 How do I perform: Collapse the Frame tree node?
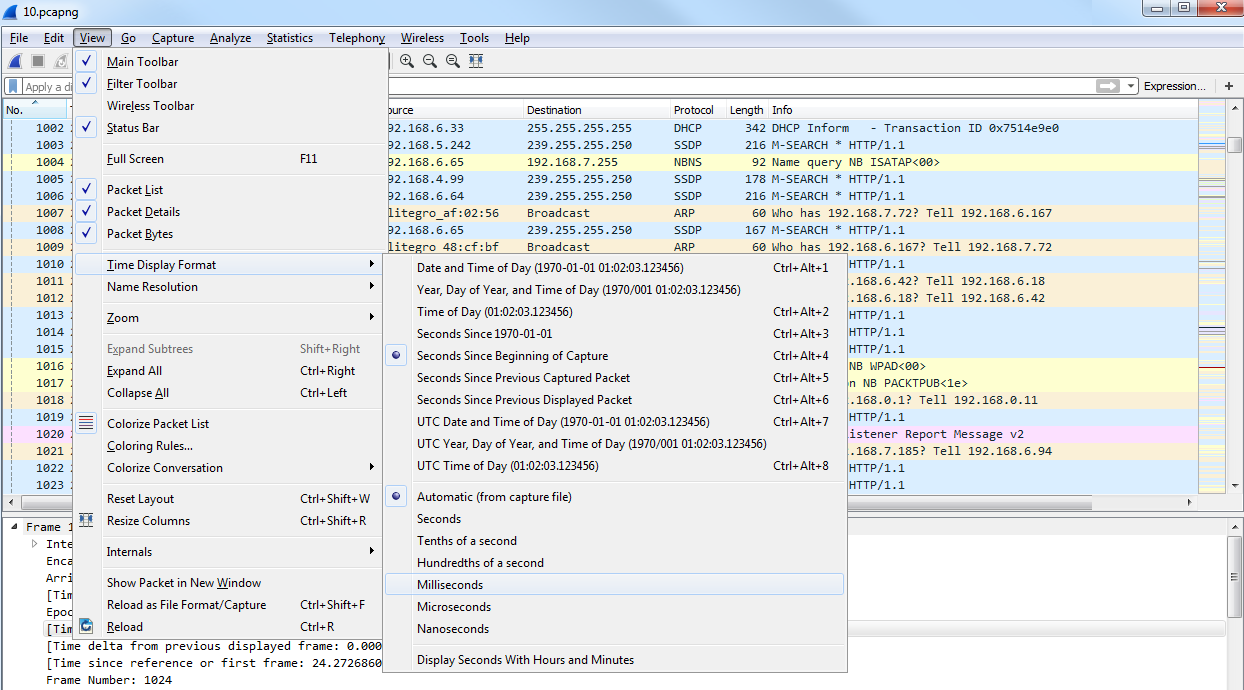pos(16,527)
